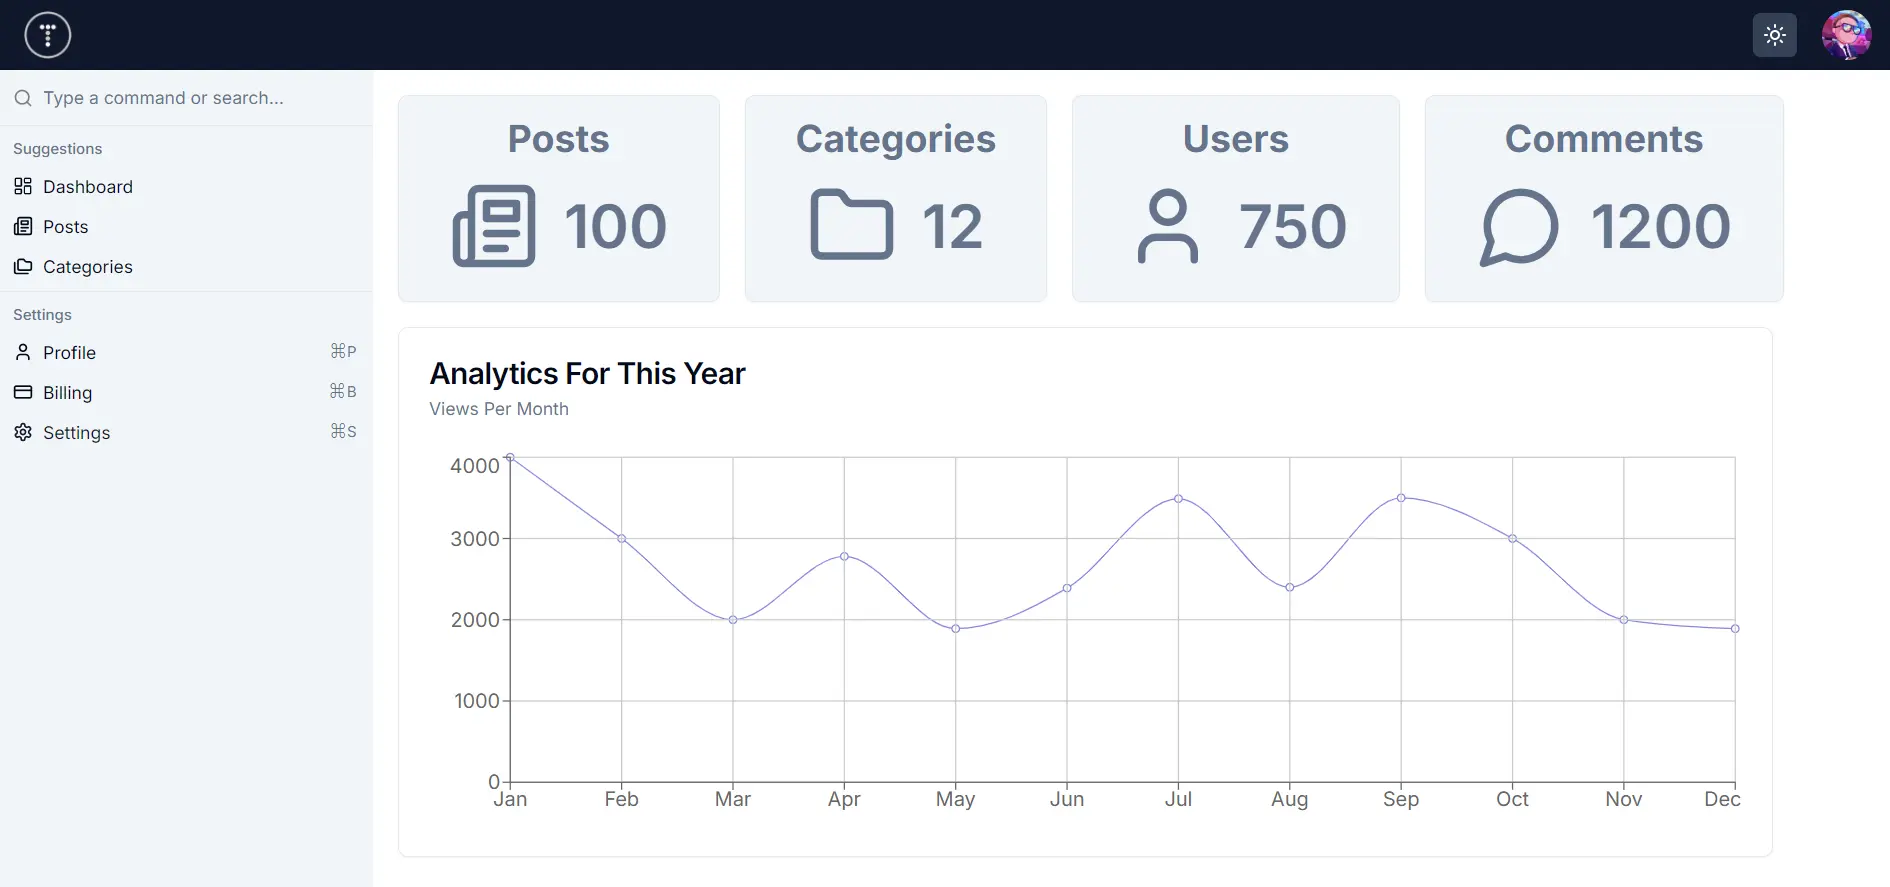Screen dimensions: 1890x887
Task: Click the 3000 y-axis label
Action: click(x=475, y=539)
